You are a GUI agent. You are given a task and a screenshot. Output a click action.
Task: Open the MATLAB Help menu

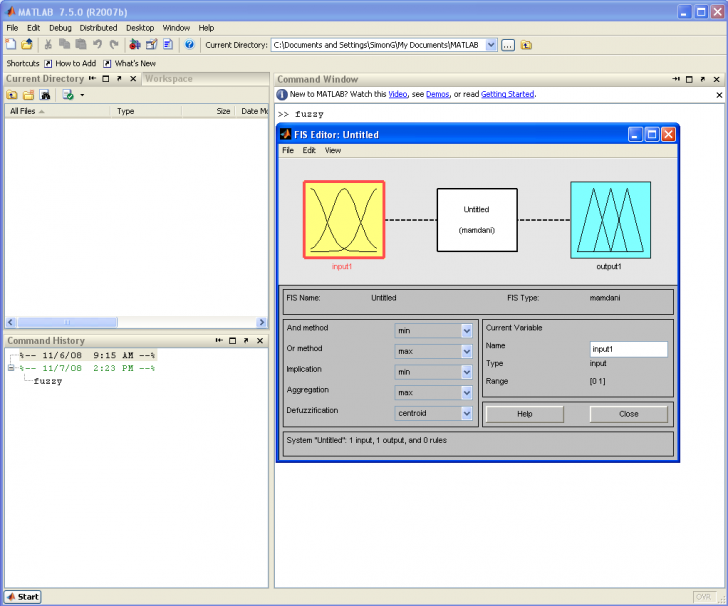206,28
